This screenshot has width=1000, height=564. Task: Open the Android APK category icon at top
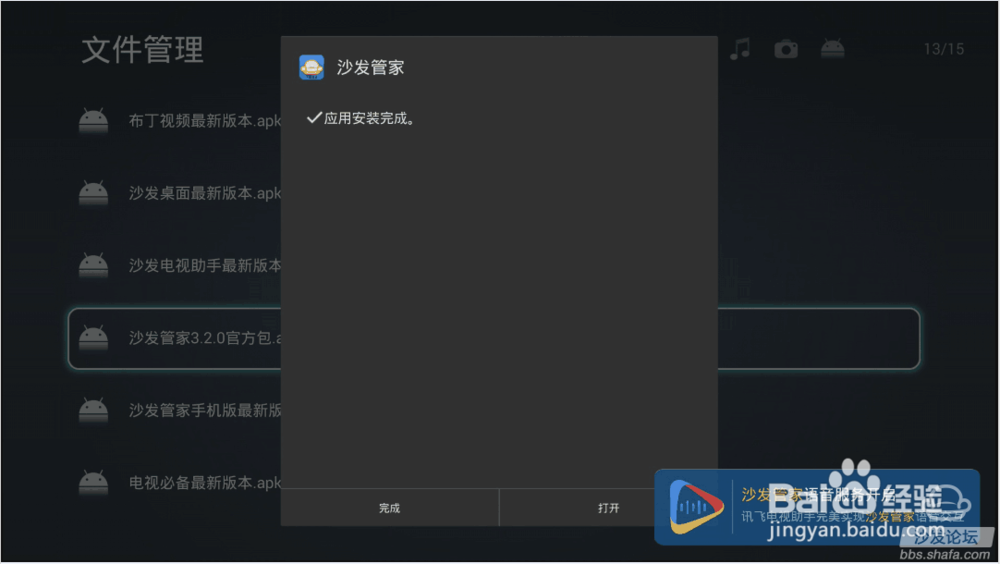[832, 49]
